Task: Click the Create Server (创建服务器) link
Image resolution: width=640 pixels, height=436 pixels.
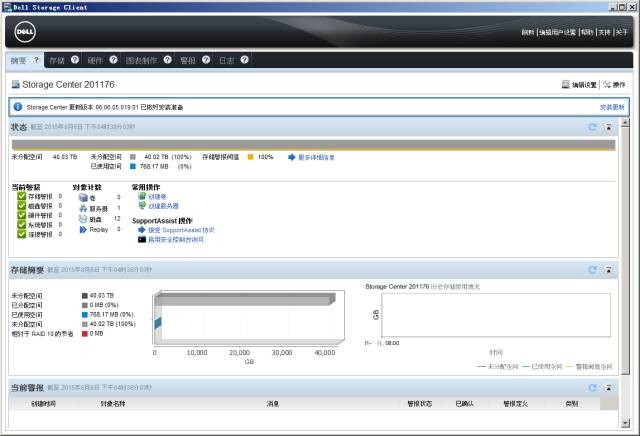Action: coord(163,206)
